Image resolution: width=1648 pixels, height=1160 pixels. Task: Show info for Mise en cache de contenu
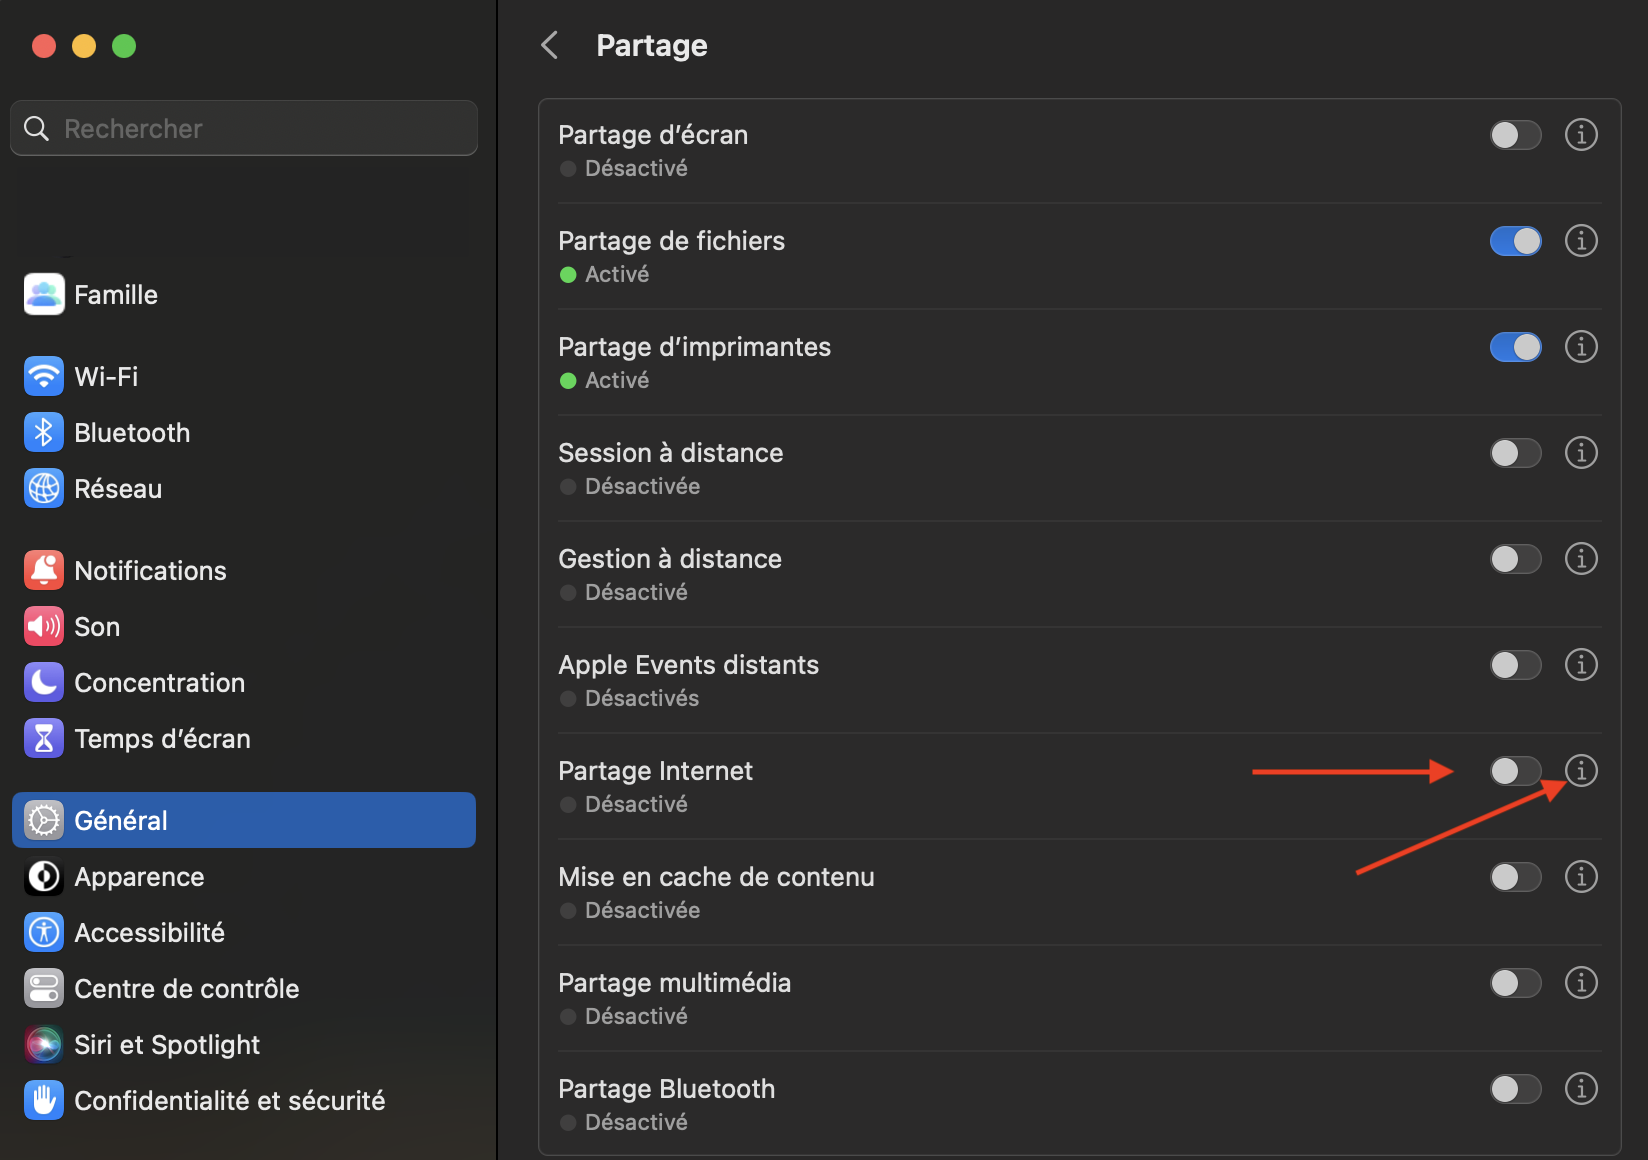1580,877
